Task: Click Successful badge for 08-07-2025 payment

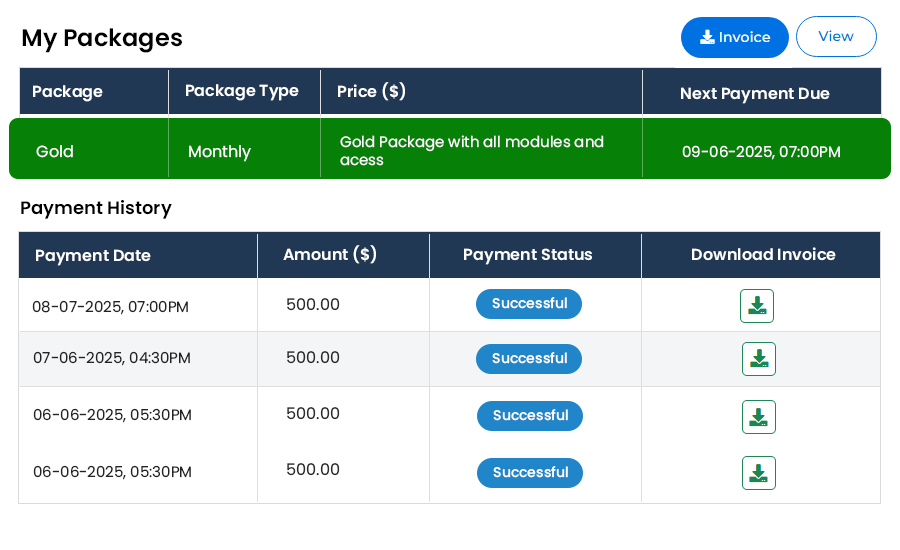Action: click(529, 304)
